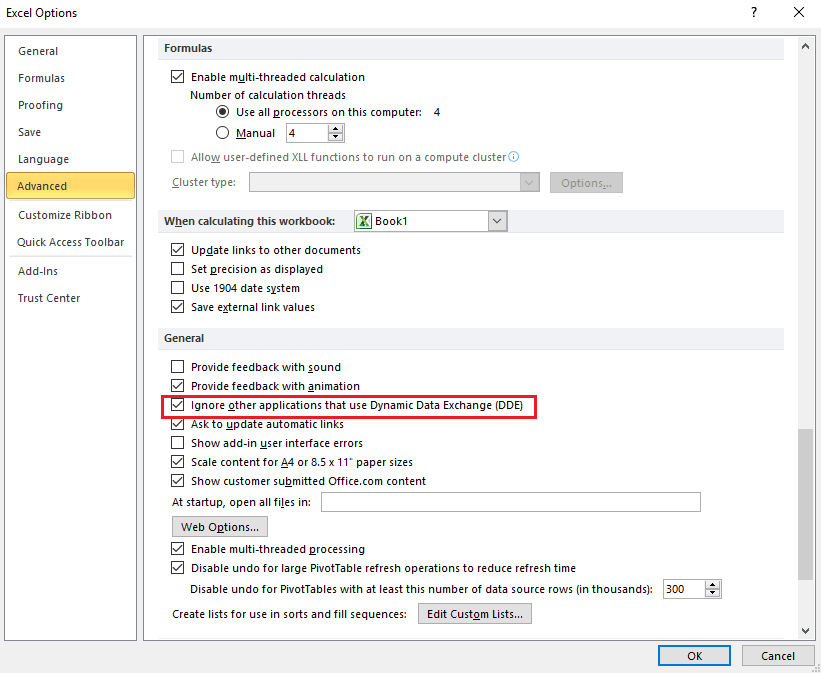Click the help question mark icon

click(x=753, y=12)
